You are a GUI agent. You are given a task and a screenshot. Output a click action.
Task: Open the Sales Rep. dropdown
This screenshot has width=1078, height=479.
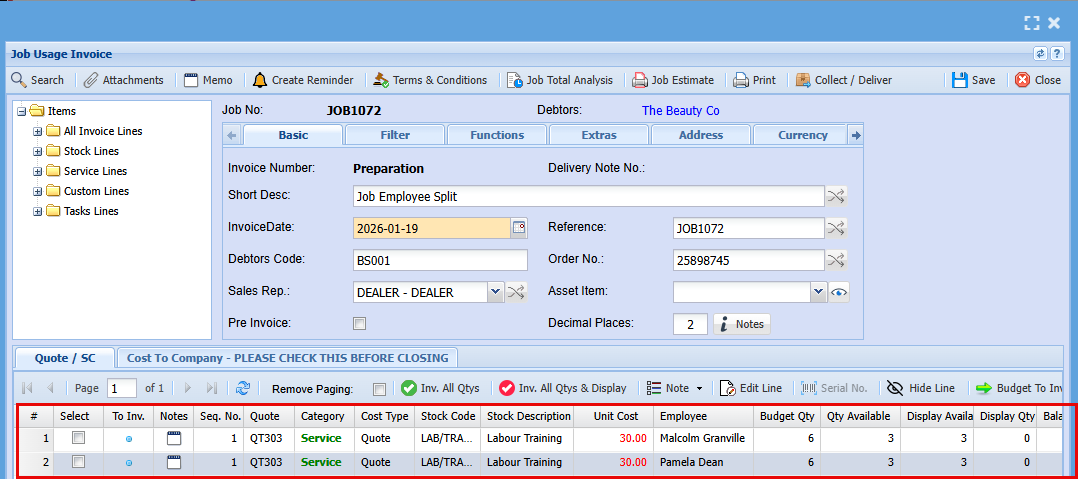coord(495,292)
